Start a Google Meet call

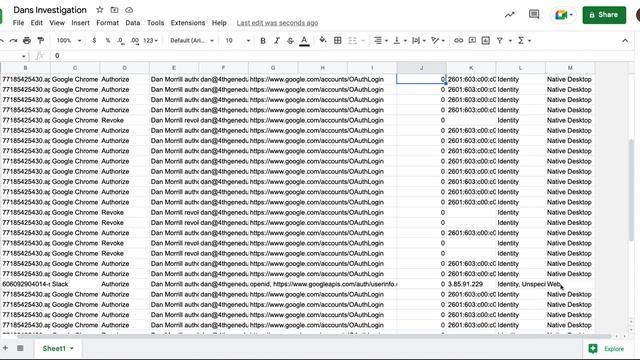point(563,15)
